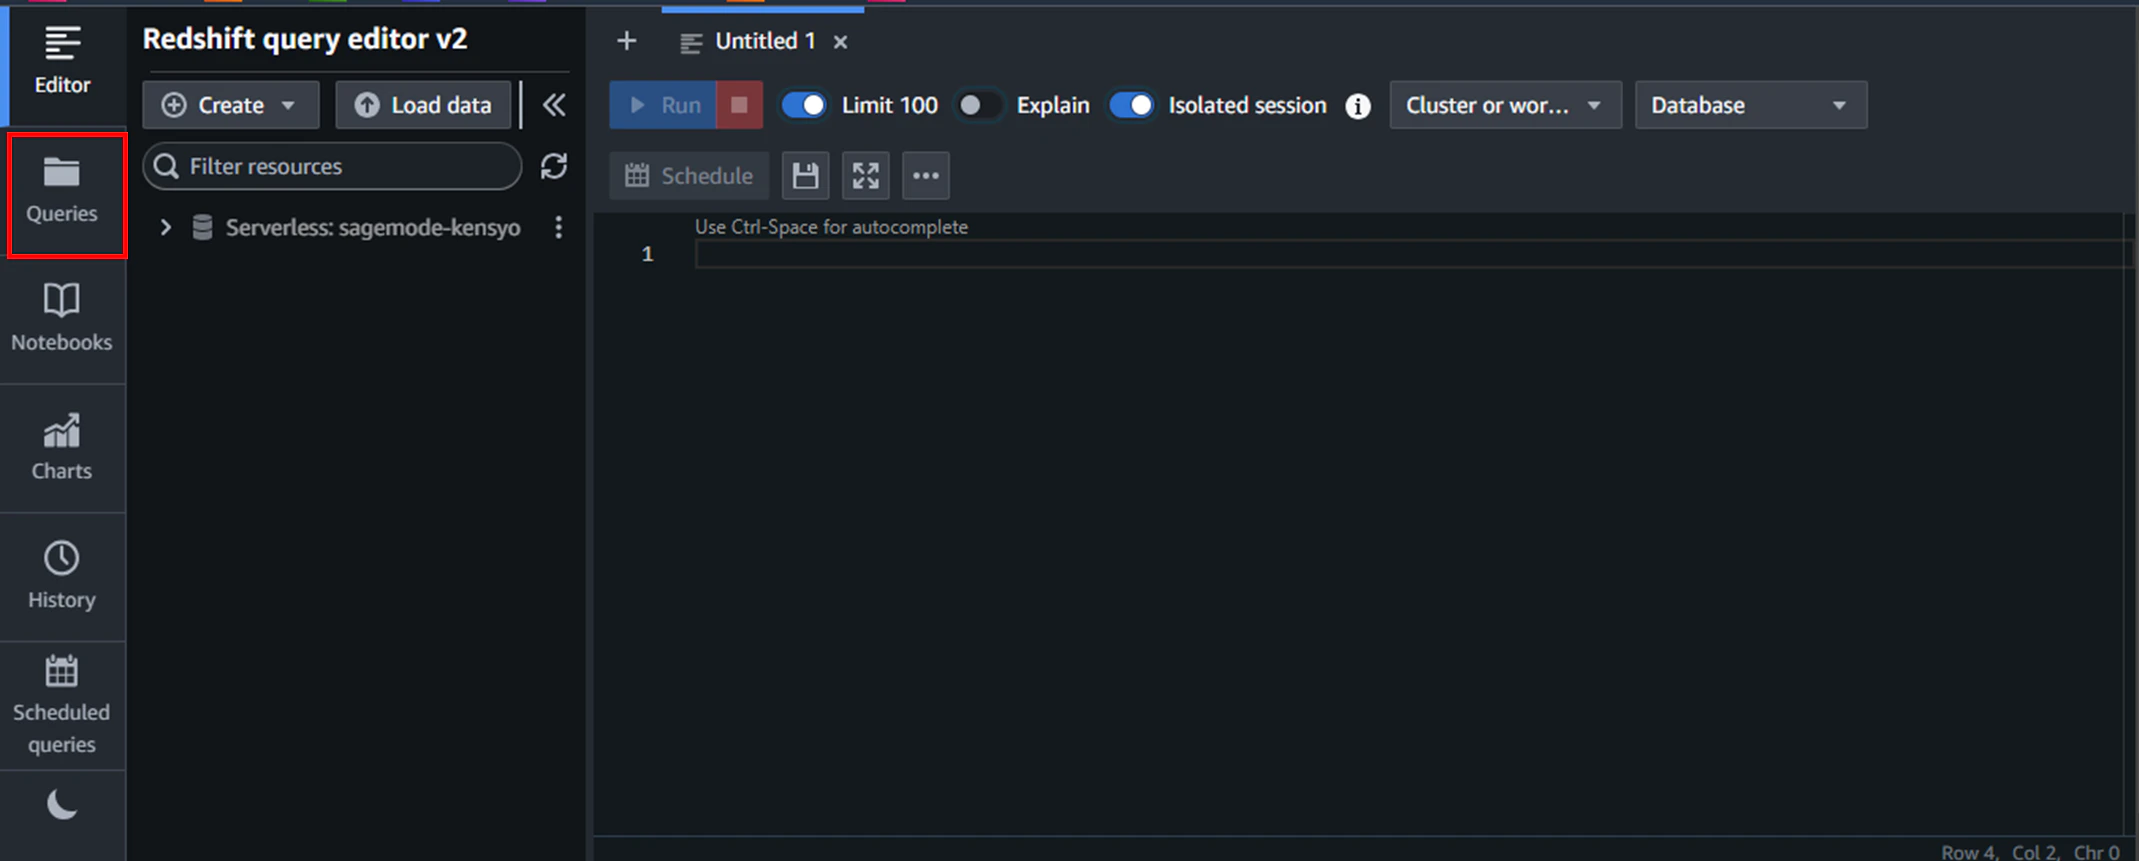Screen dimensions: 2139x861
Task: Select the Serverless: sagemode-kensyo resource
Action: 373,228
